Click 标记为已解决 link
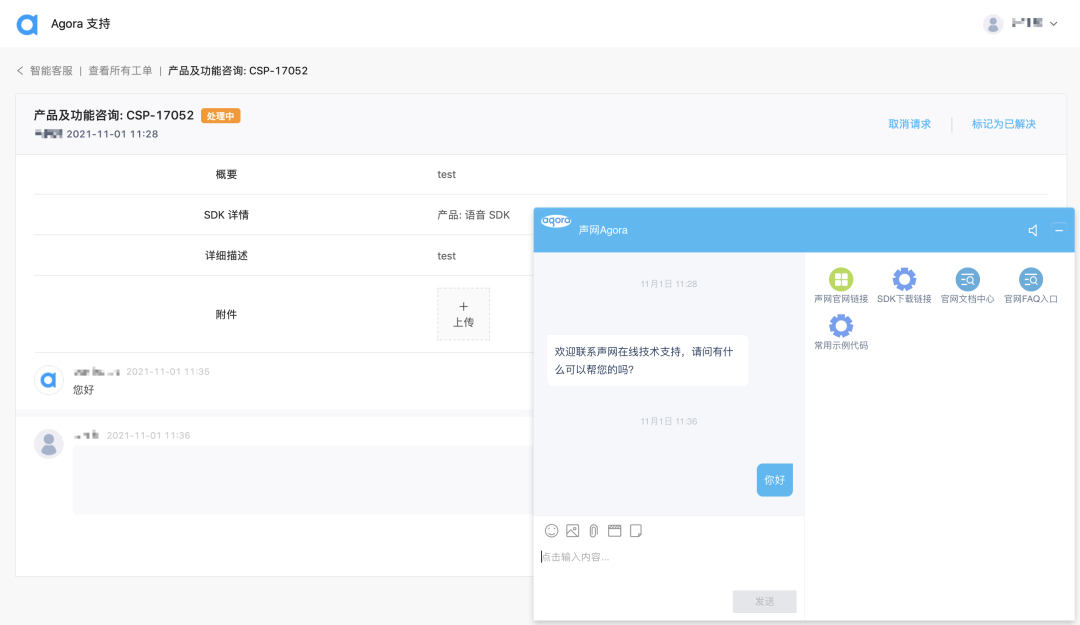This screenshot has height=625, width=1080. 1004,124
